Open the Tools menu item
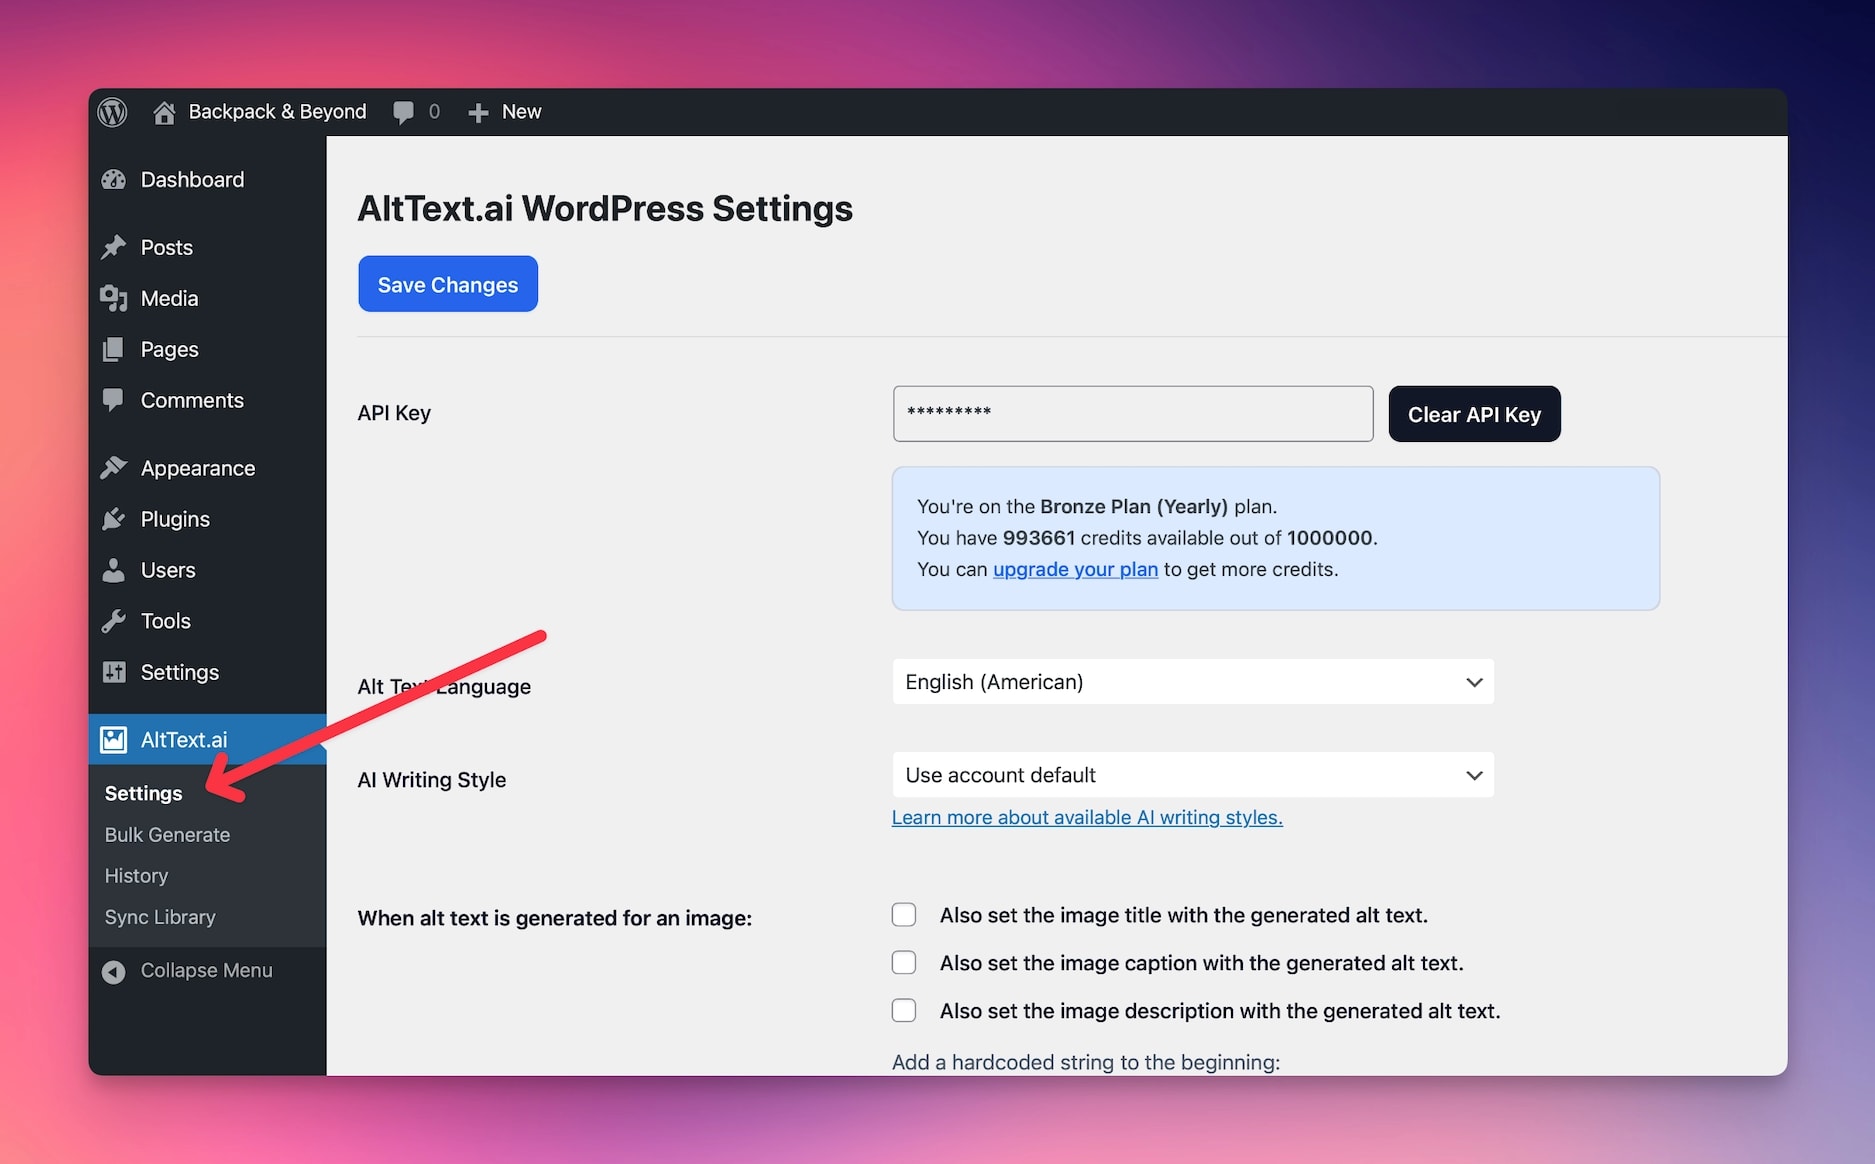Screen dimensions: 1875x1164 pyautogui.click(x=207, y=621)
